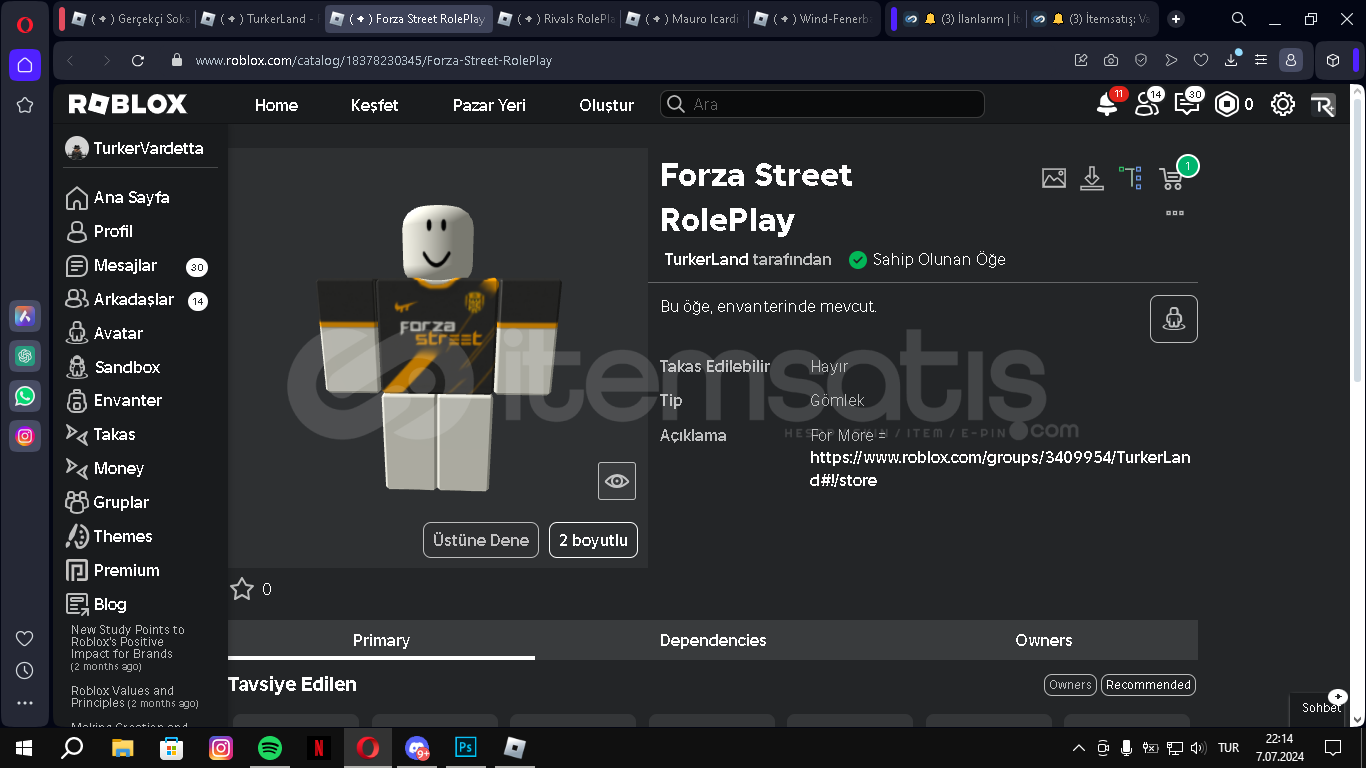Viewport: 1366px width, 768px height.
Task: Click the item image view icon
Action: click(1054, 178)
